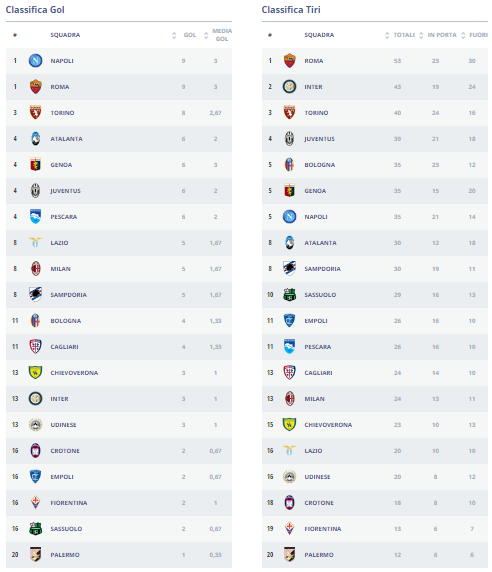This screenshot has width=492, height=572.
Task: Click the Sassuolo badge in Classifica Tiri
Action: pyautogui.click(x=290, y=294)
